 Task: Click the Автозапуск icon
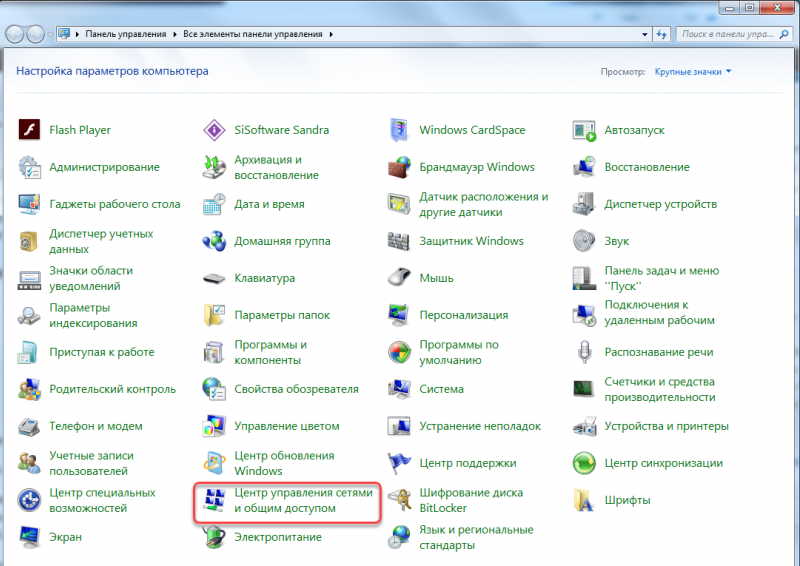tap(584, 130)
